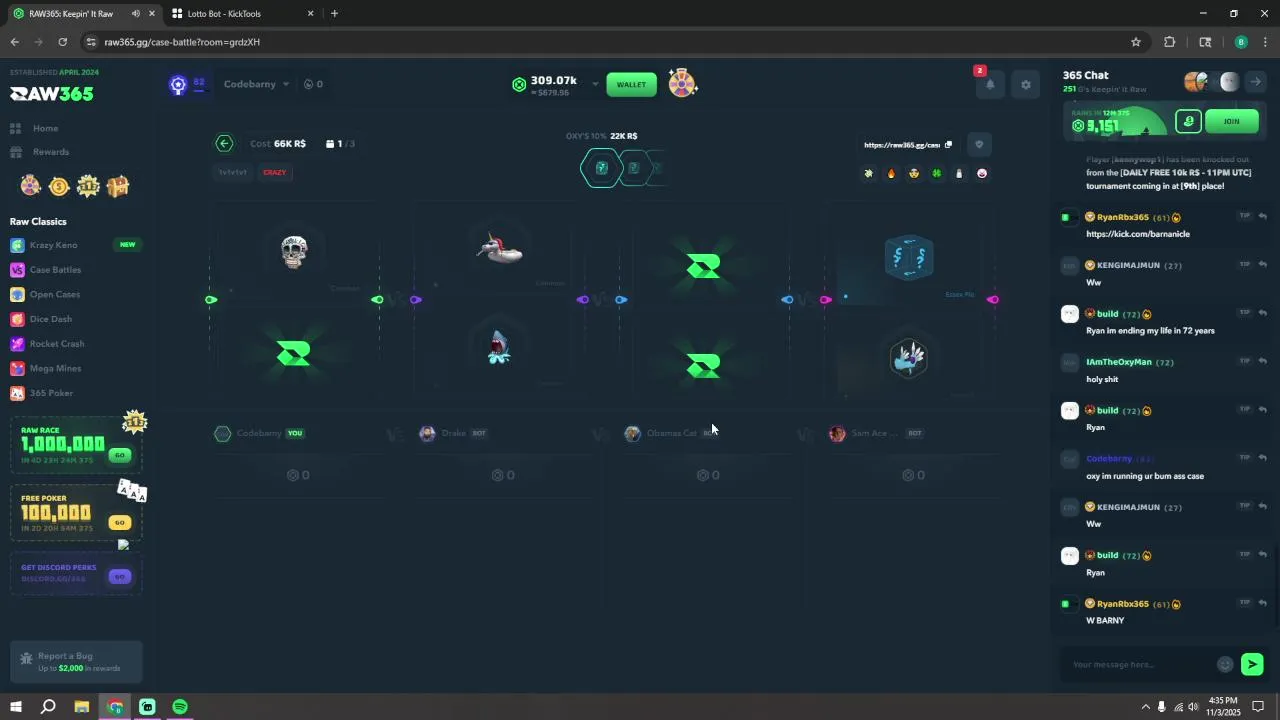Open Windows Start menu
Viewport: 1280px width, 720px height.
pyautogui.click(x=15, y=707)
